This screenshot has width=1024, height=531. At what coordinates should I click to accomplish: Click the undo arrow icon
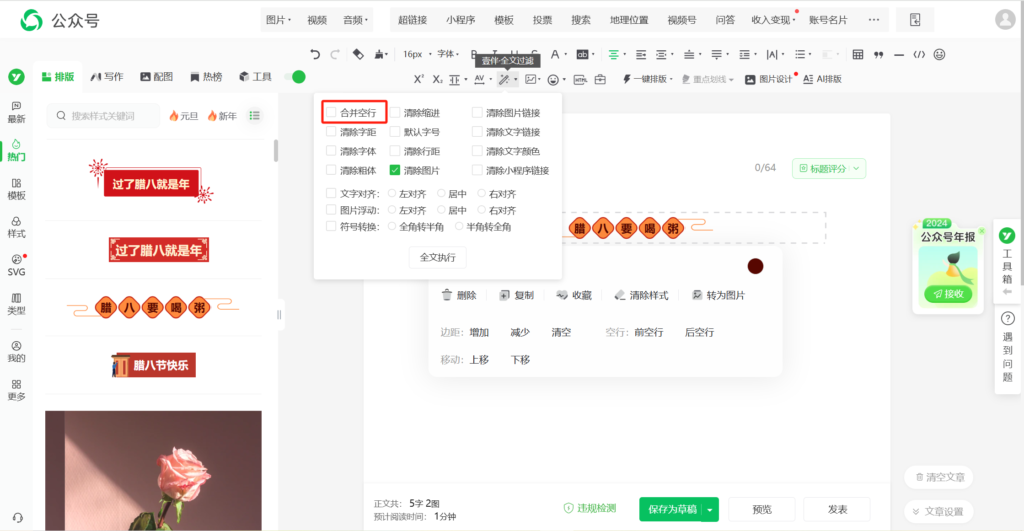click(x=315, y=54)
